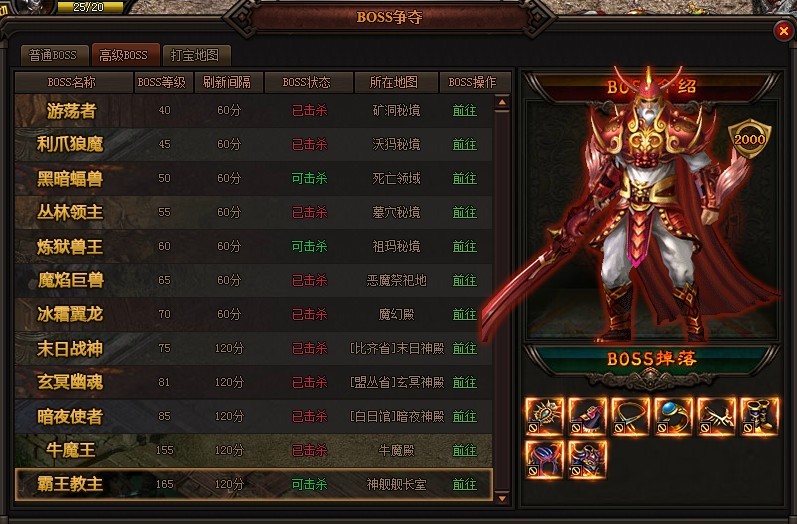
Task: Open the 打宝地图 tab
Action: 196,55
